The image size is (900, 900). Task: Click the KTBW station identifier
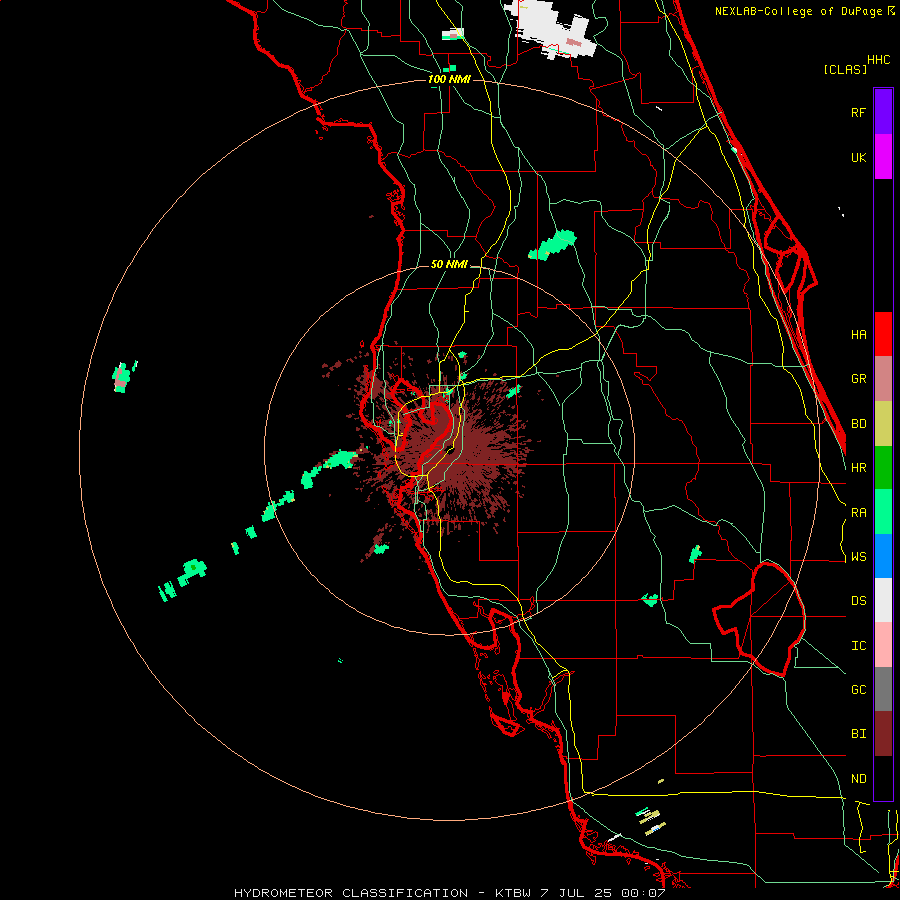(x=513, y=893)
